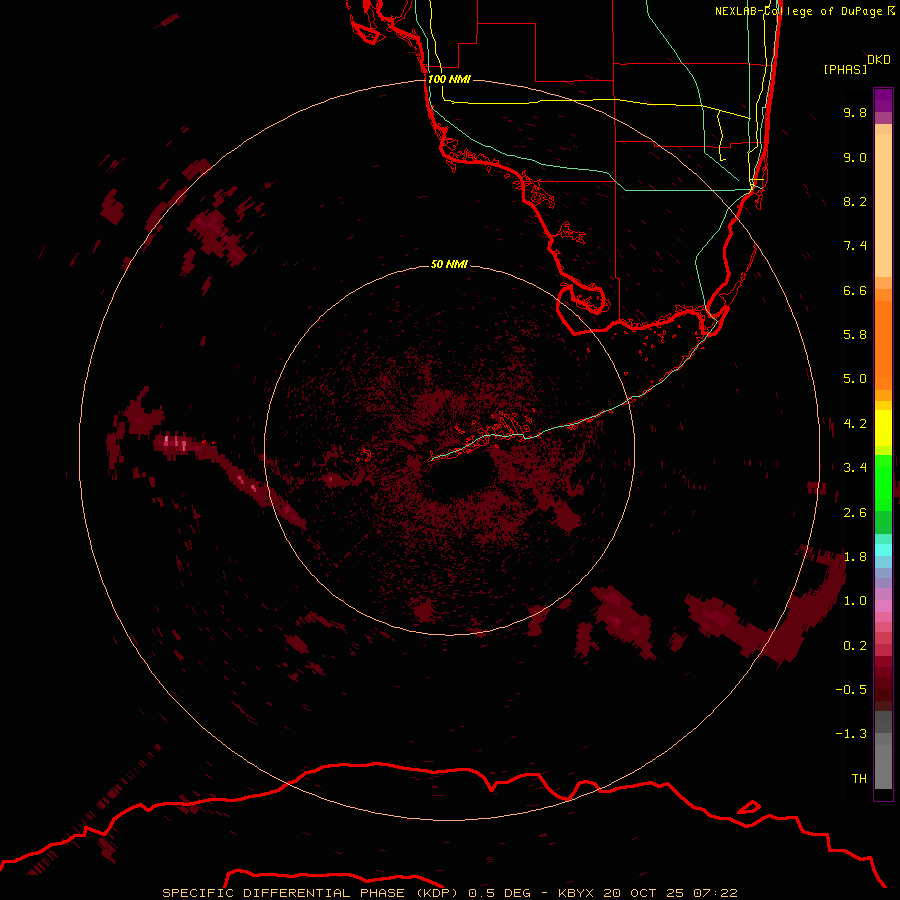Click the 9.0 scale value

pos(855,157)
